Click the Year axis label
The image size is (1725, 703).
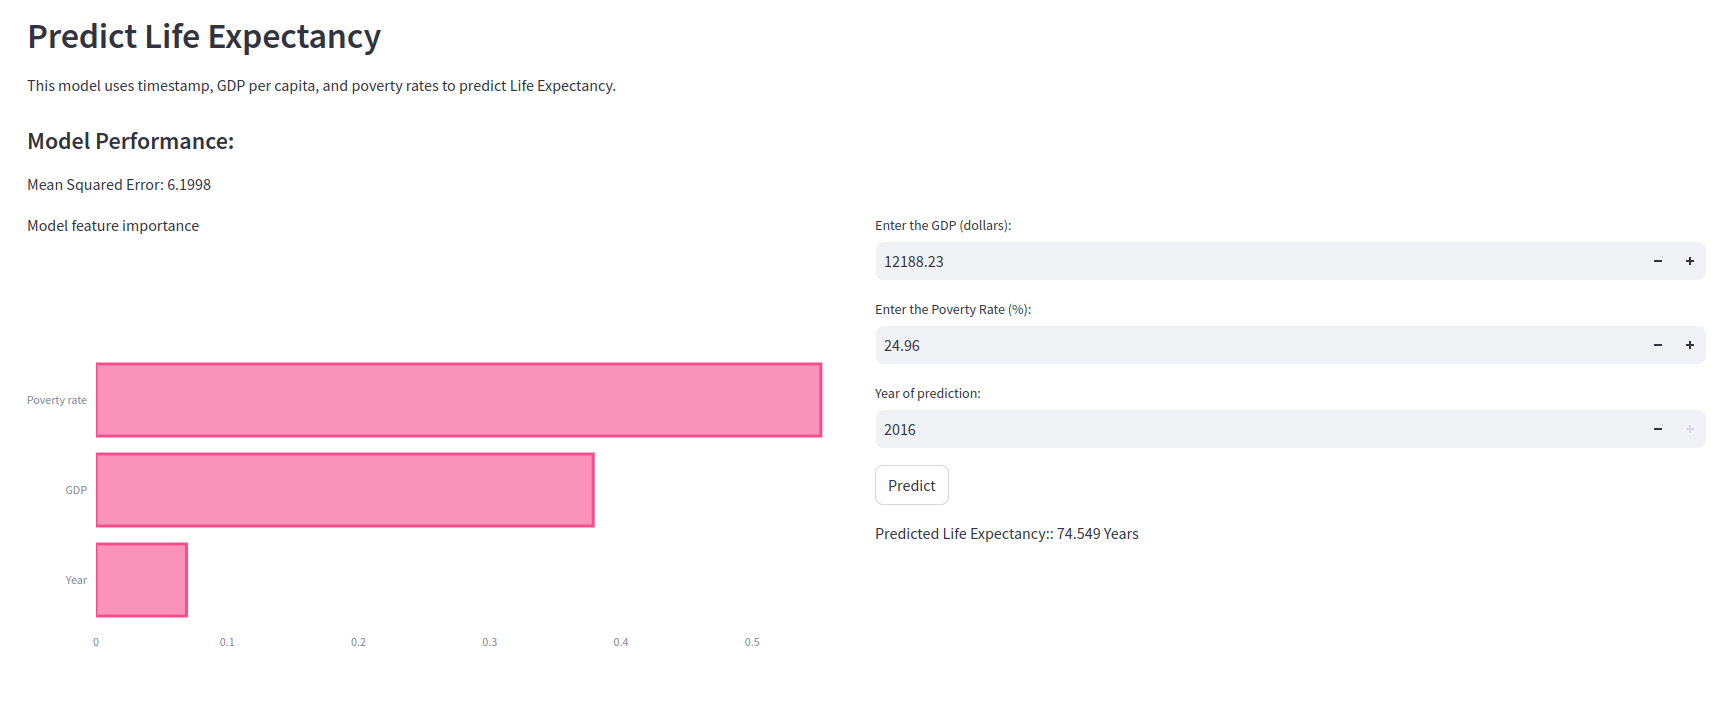pos(76,579)
